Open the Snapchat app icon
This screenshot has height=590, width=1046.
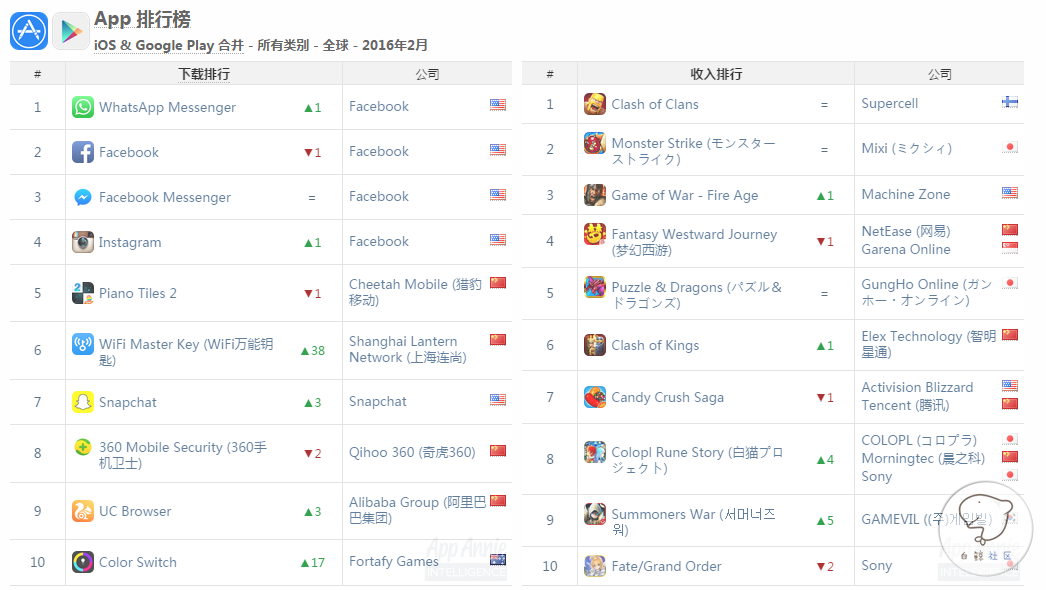(x=82, y=401)
